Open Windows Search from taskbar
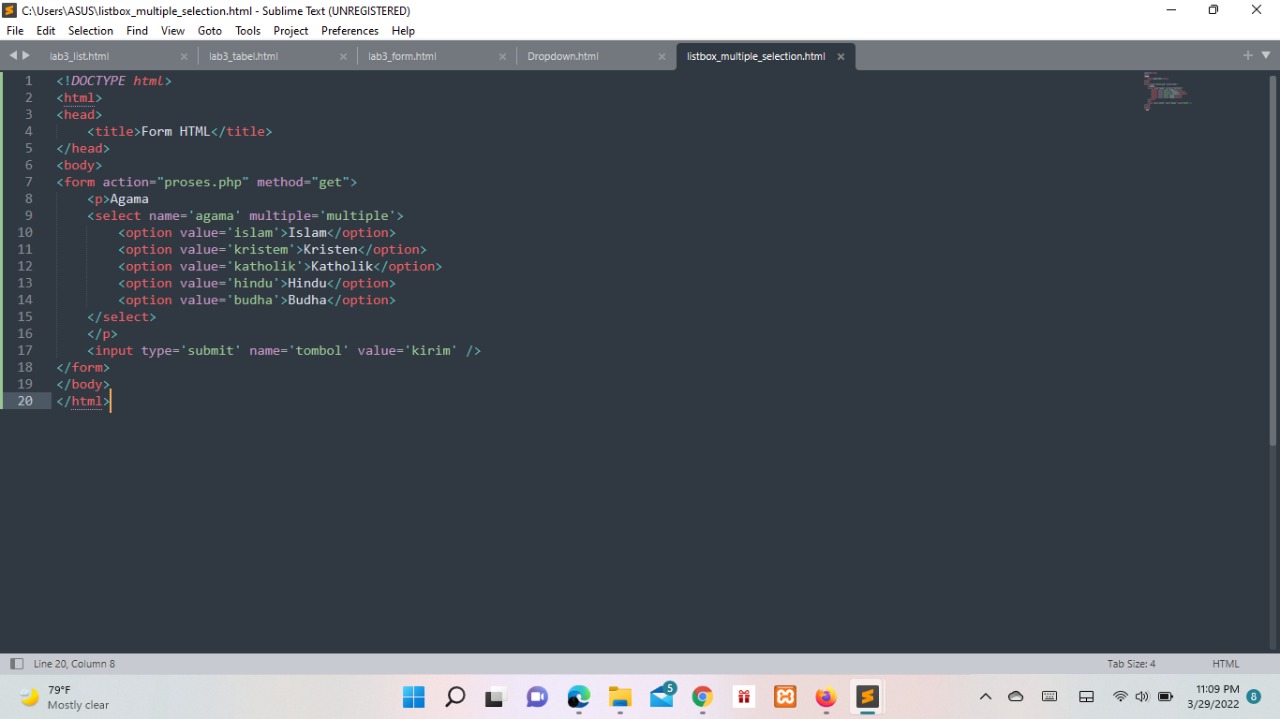Viewport: 1280px width, 719px height. click(455, 697)
